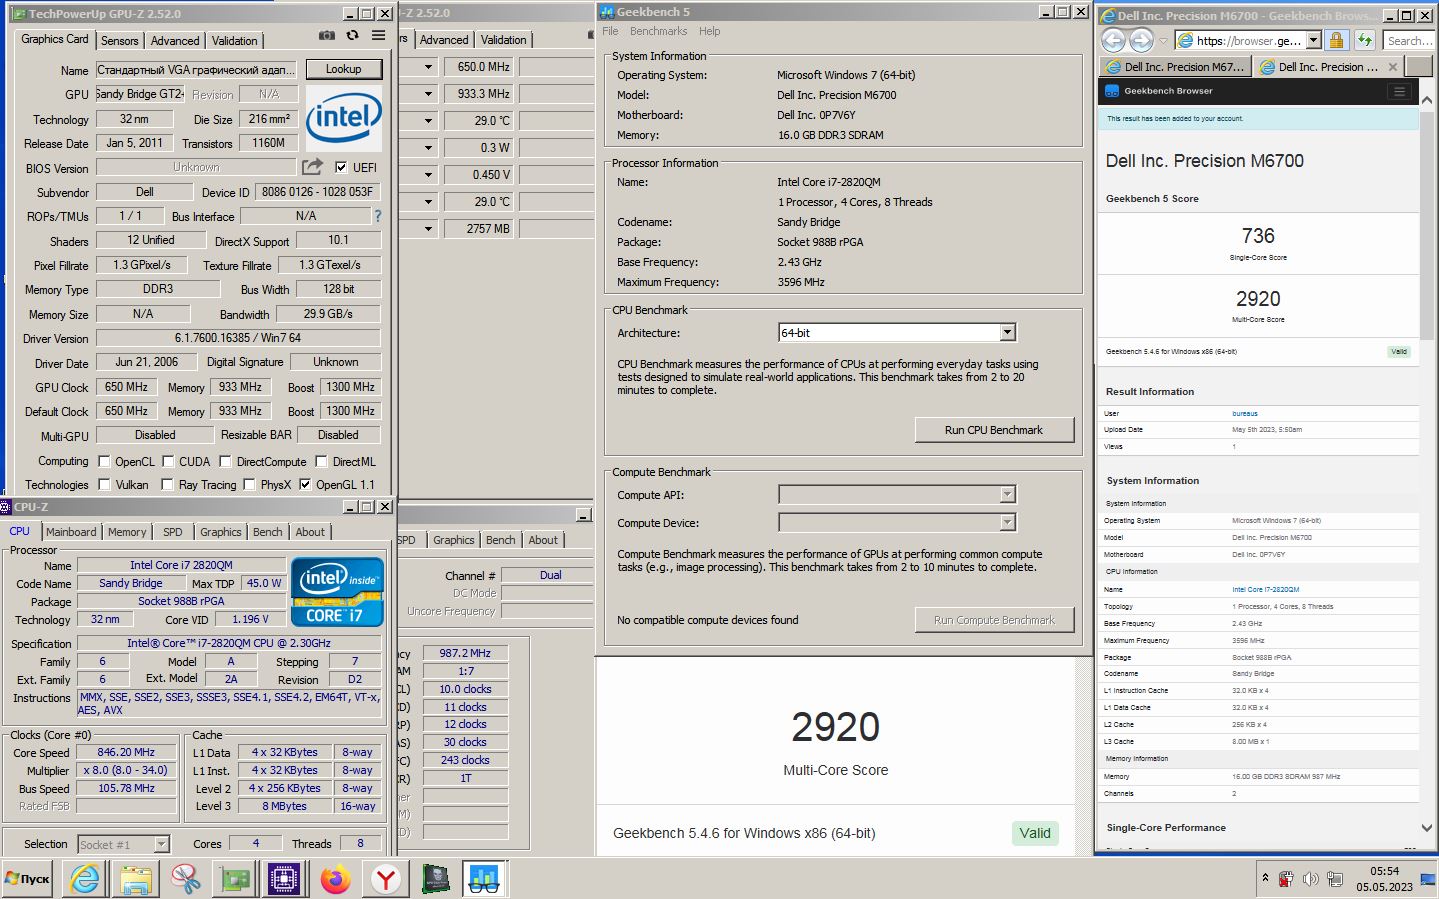The image size is (1439, 899).
Task: Switch to CPU-Z via its purple taskbar icon
Action: click(285, 879)
